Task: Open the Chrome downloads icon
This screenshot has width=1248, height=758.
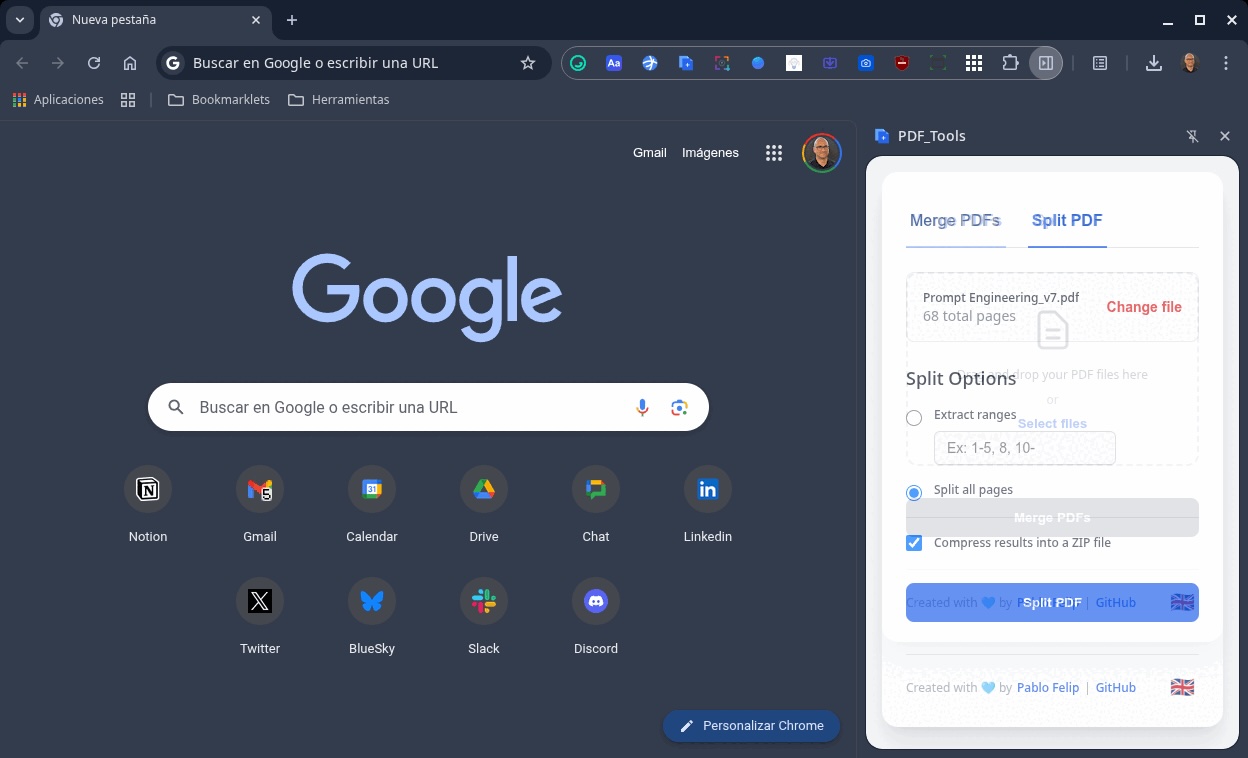Action: click(x=1153, y=63)
